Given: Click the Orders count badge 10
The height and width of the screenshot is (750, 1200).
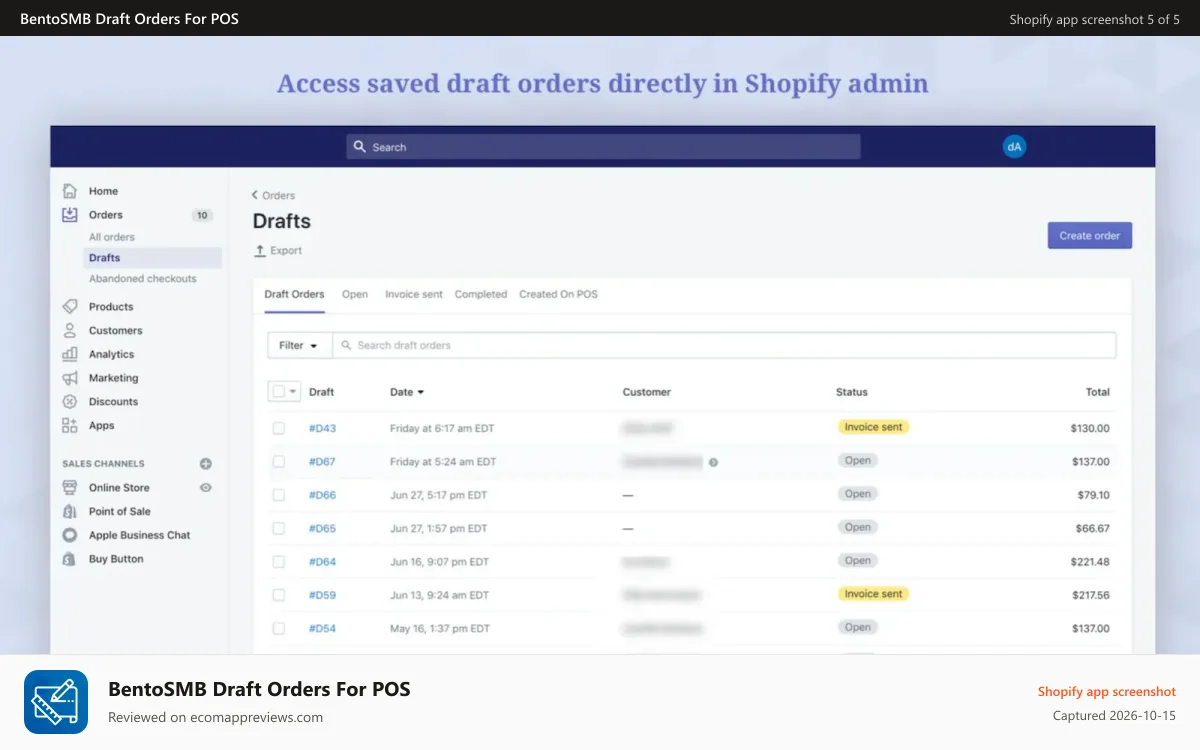Looking at the screenshot, I should point(203,215).
